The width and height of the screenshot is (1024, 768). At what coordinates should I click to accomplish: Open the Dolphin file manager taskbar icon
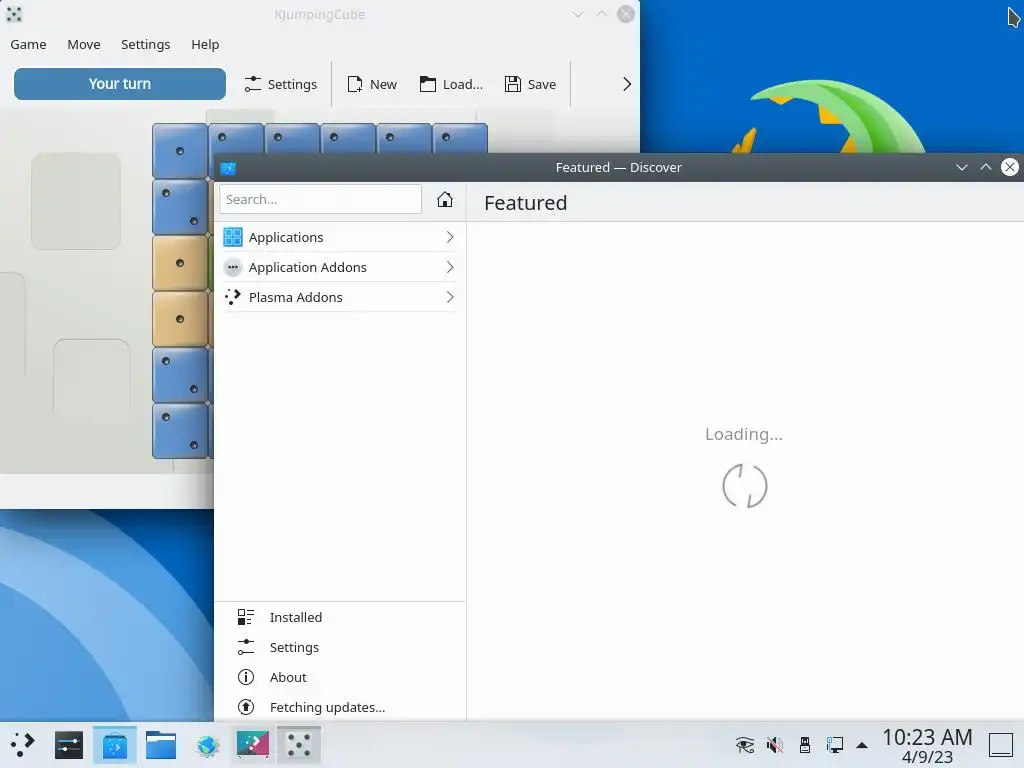[161, 744]
